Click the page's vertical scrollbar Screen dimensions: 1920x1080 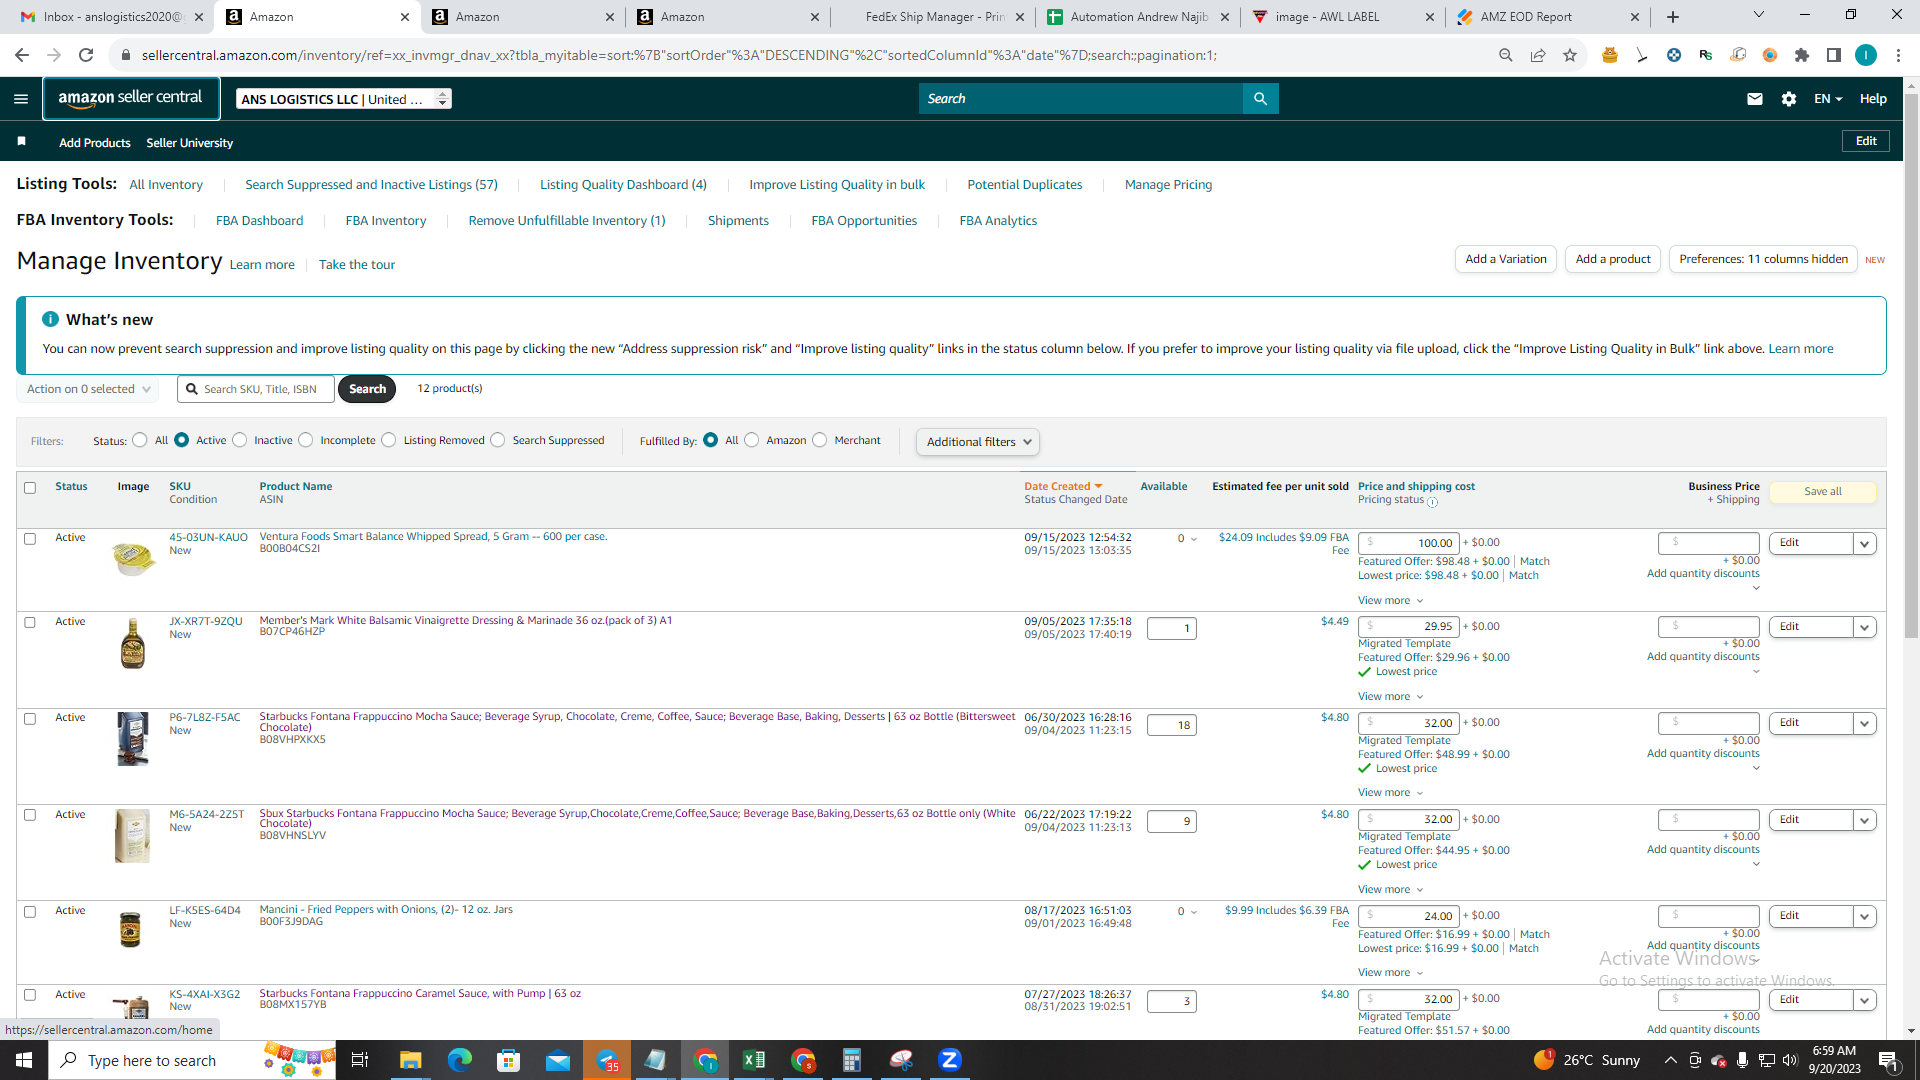[x=1911, y=366]
